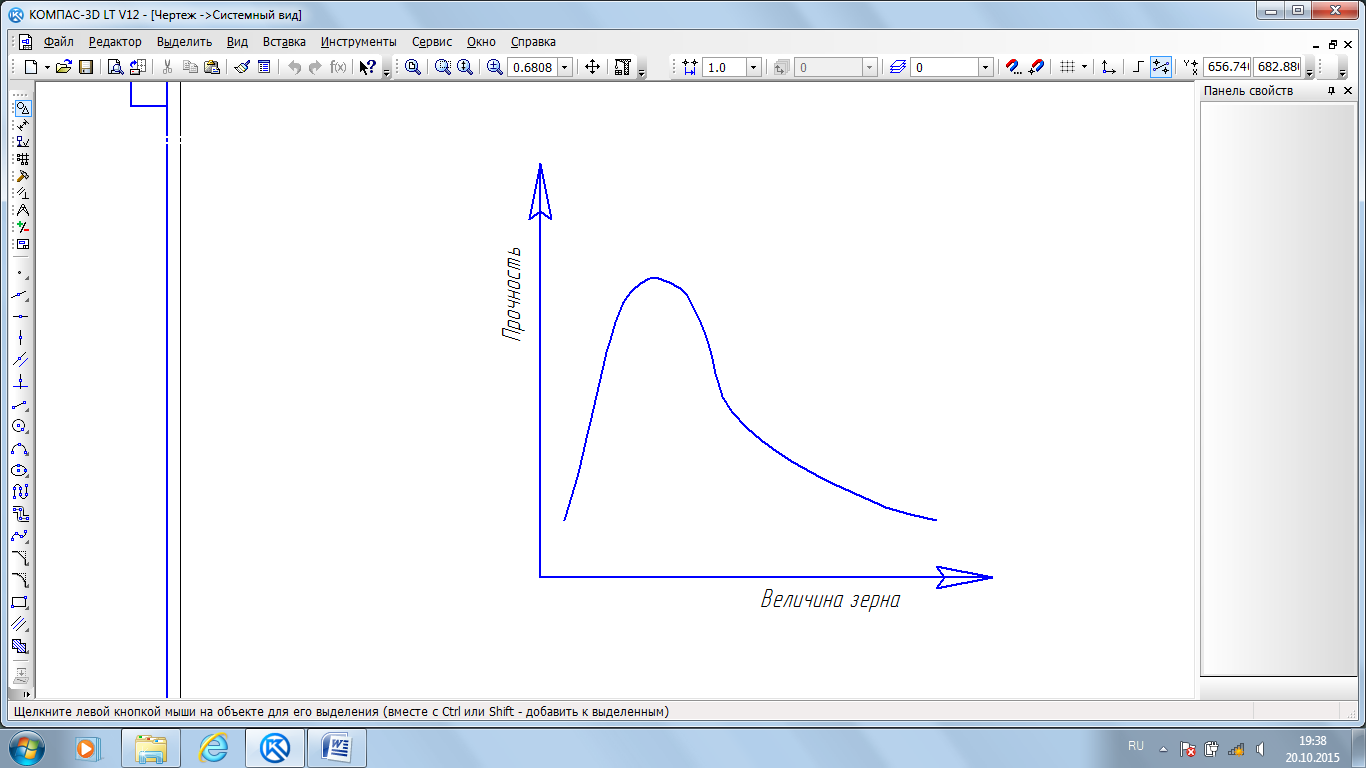Open the Справка menu
The height and width of the screenshot is (768, 1366).
533,42
